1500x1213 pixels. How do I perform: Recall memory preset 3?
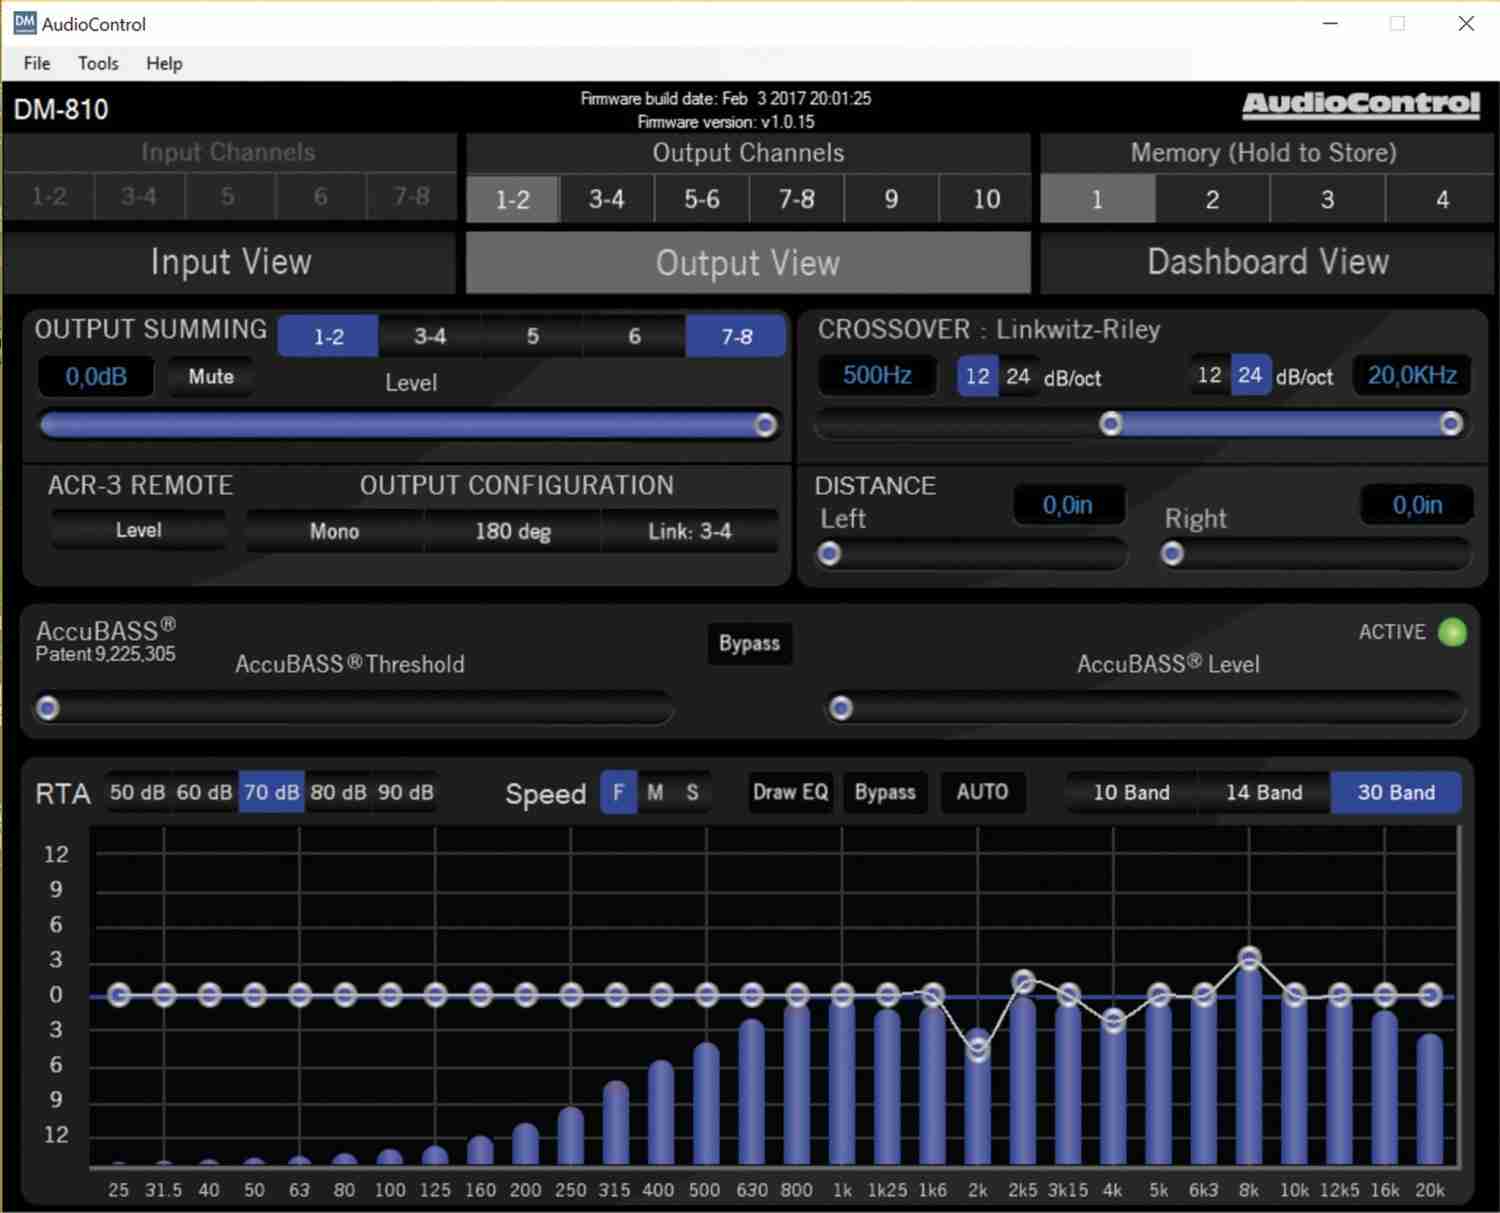pyautogui.click(x=1327, y=199)
